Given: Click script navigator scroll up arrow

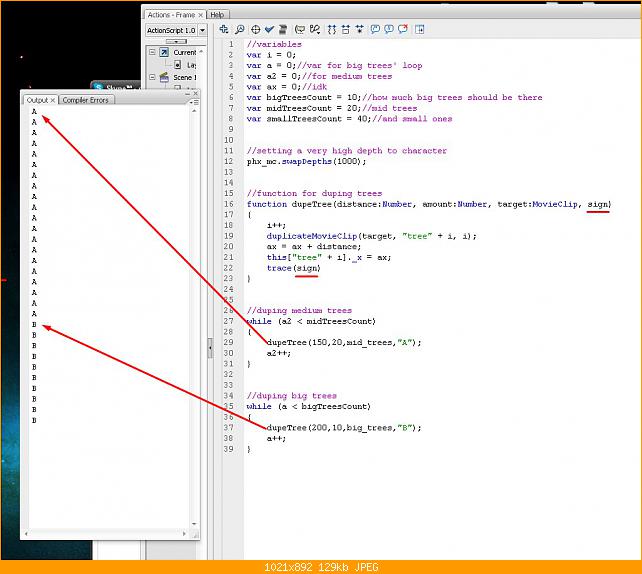Looking at the screenshot, I should [201, 52].
